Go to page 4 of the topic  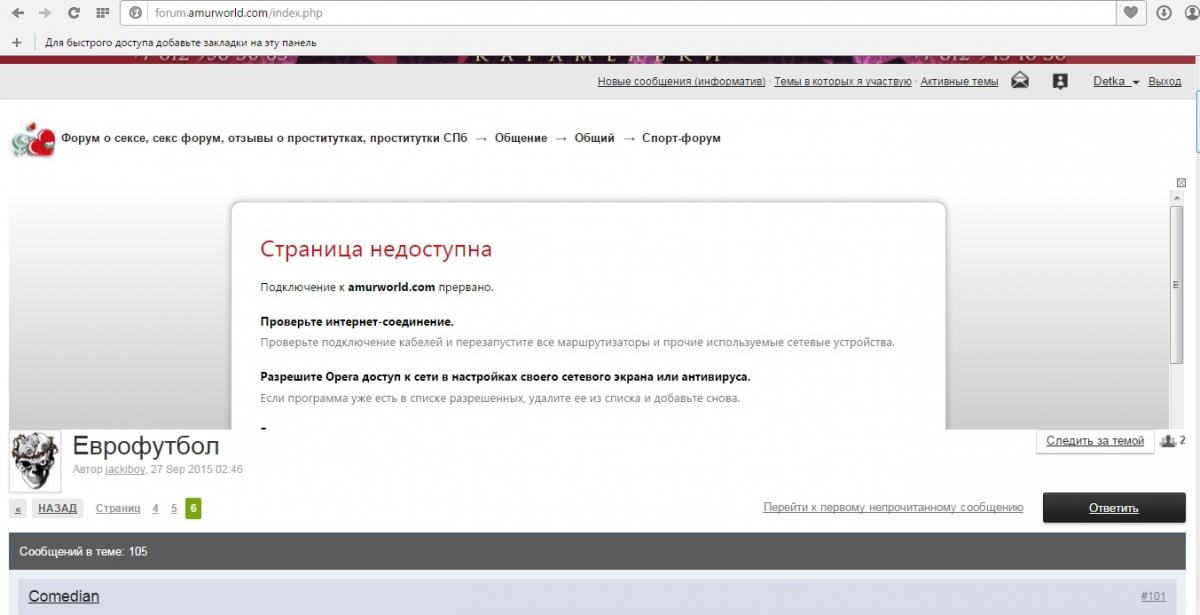point(155,508)
